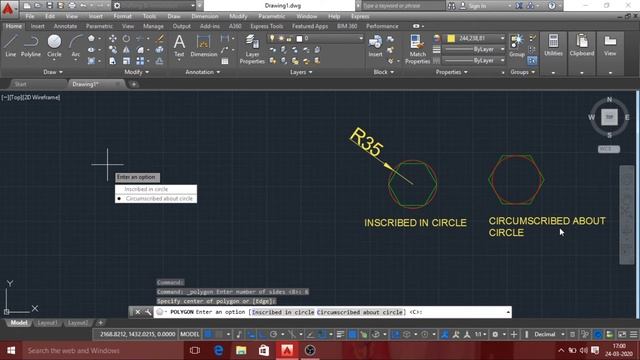Click the Mirror tool icon

pos(127,49)
